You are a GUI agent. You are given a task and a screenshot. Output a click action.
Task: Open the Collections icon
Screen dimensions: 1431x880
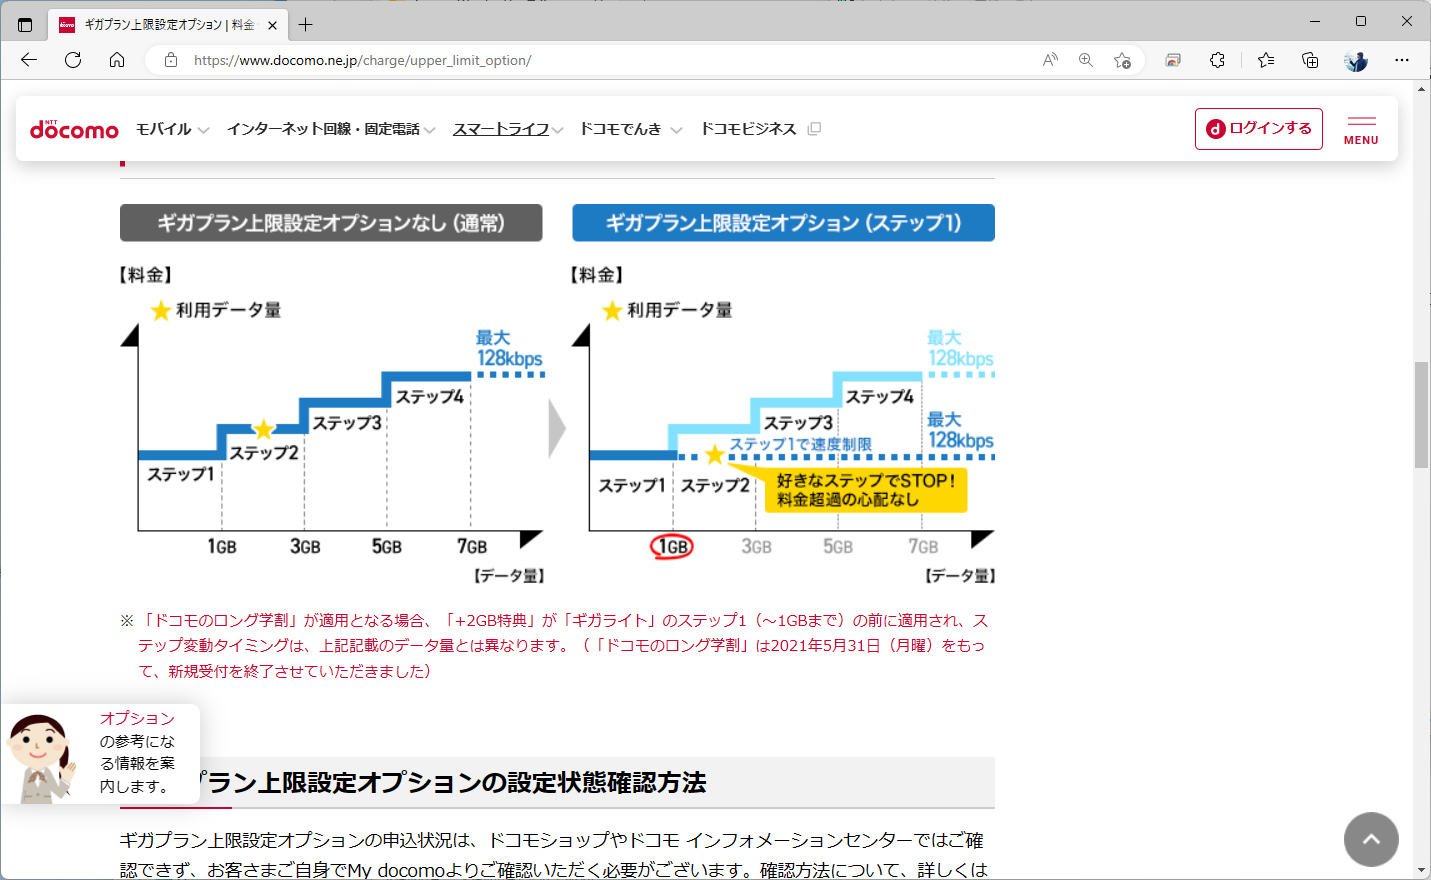[x=1310, y=60]
